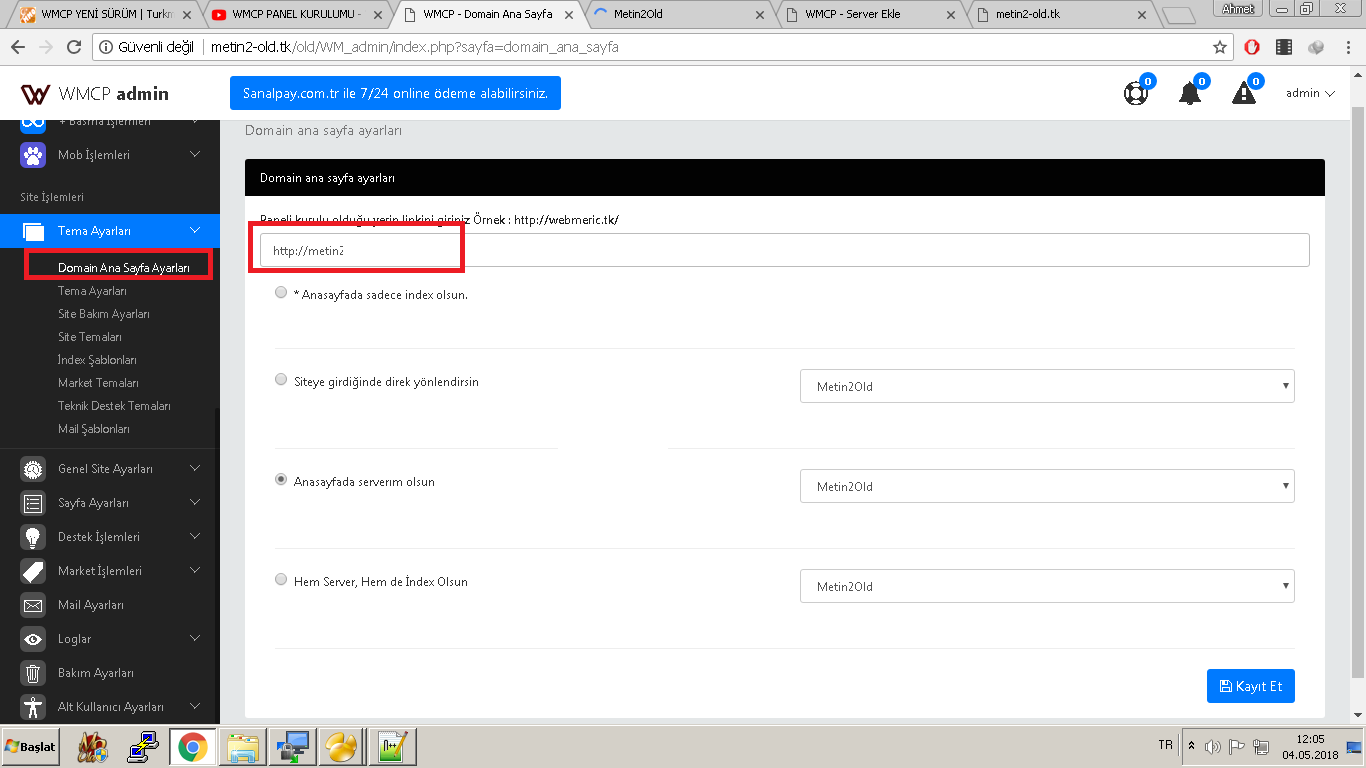Open dropdown beside 'Anasayfada serverım olsun'
Screen dimensions: 1366x768
coord(1047,486)
